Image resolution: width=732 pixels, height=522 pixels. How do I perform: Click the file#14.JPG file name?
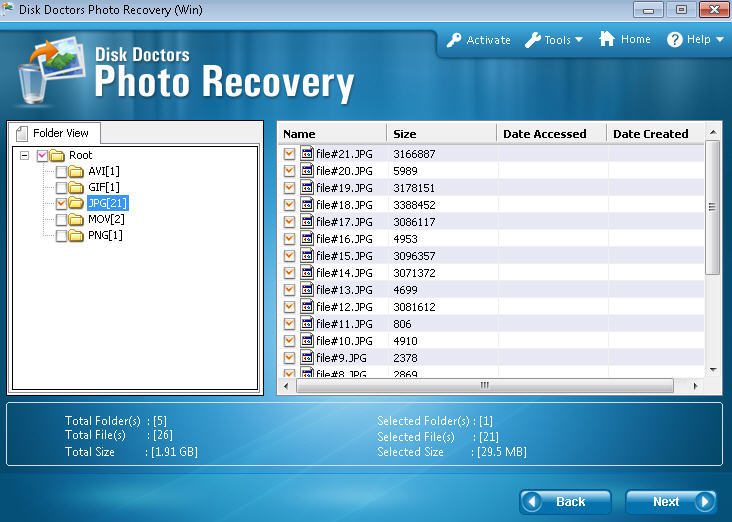pyautogui.click(x=345, y=273)
